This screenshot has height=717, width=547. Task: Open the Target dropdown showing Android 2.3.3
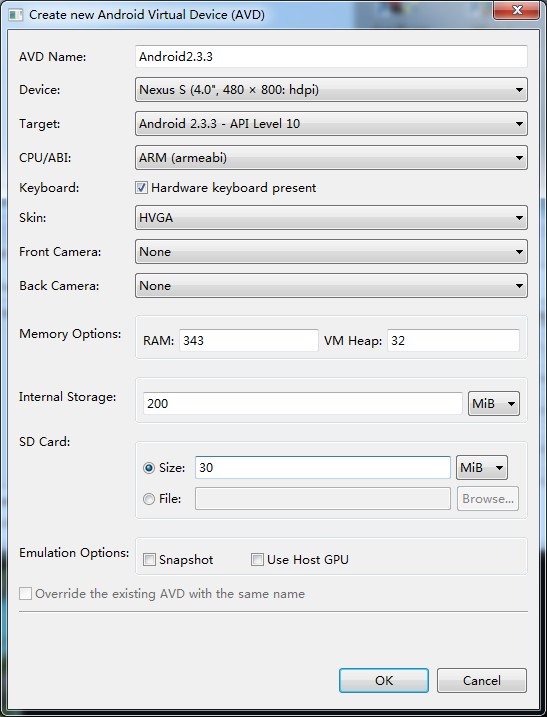click(331, 123)
